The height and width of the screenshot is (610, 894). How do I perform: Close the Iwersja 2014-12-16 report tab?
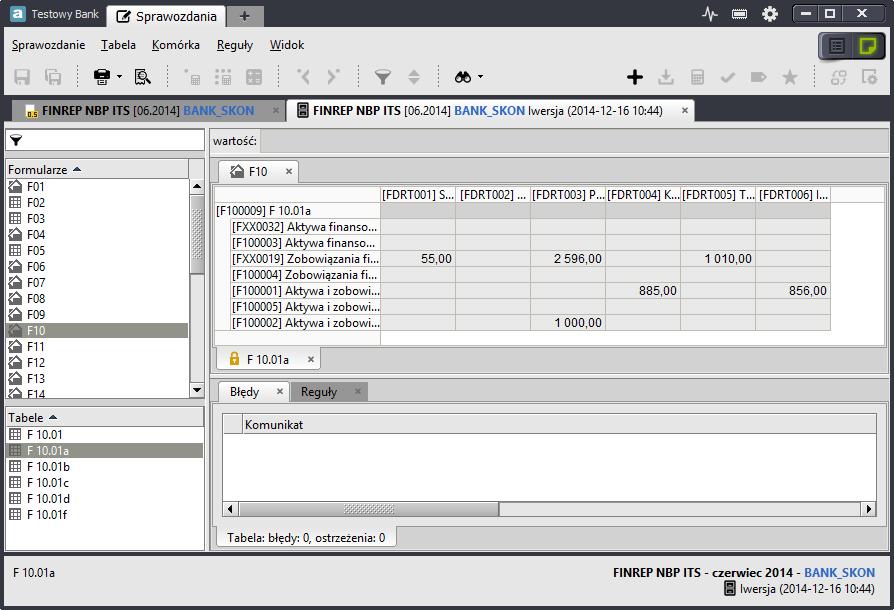[x=685, y=110]
